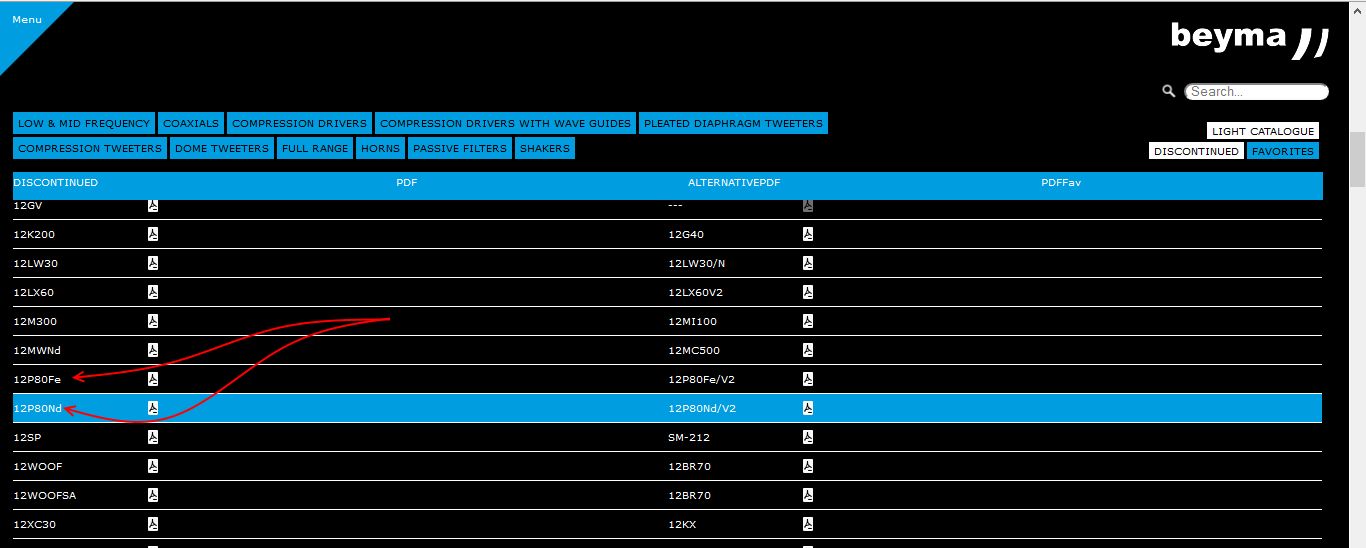Select the Passive Filters category

click(x=460, y=148)
